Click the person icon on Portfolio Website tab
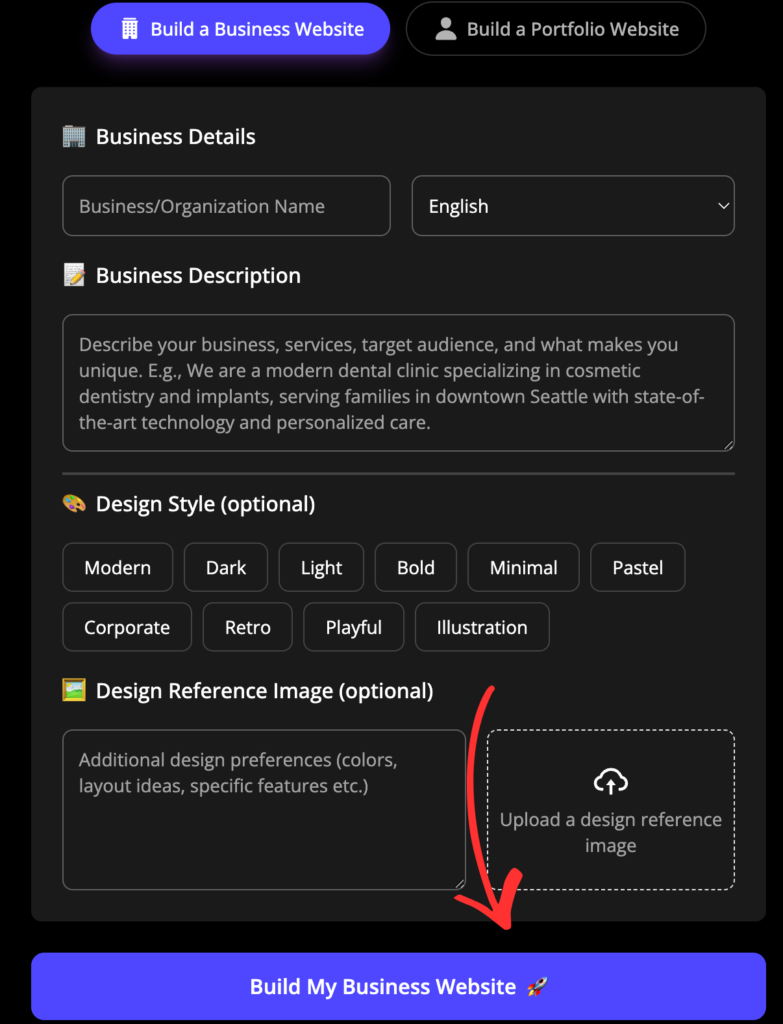783x1024 pixels. click(x=446, y=29)
